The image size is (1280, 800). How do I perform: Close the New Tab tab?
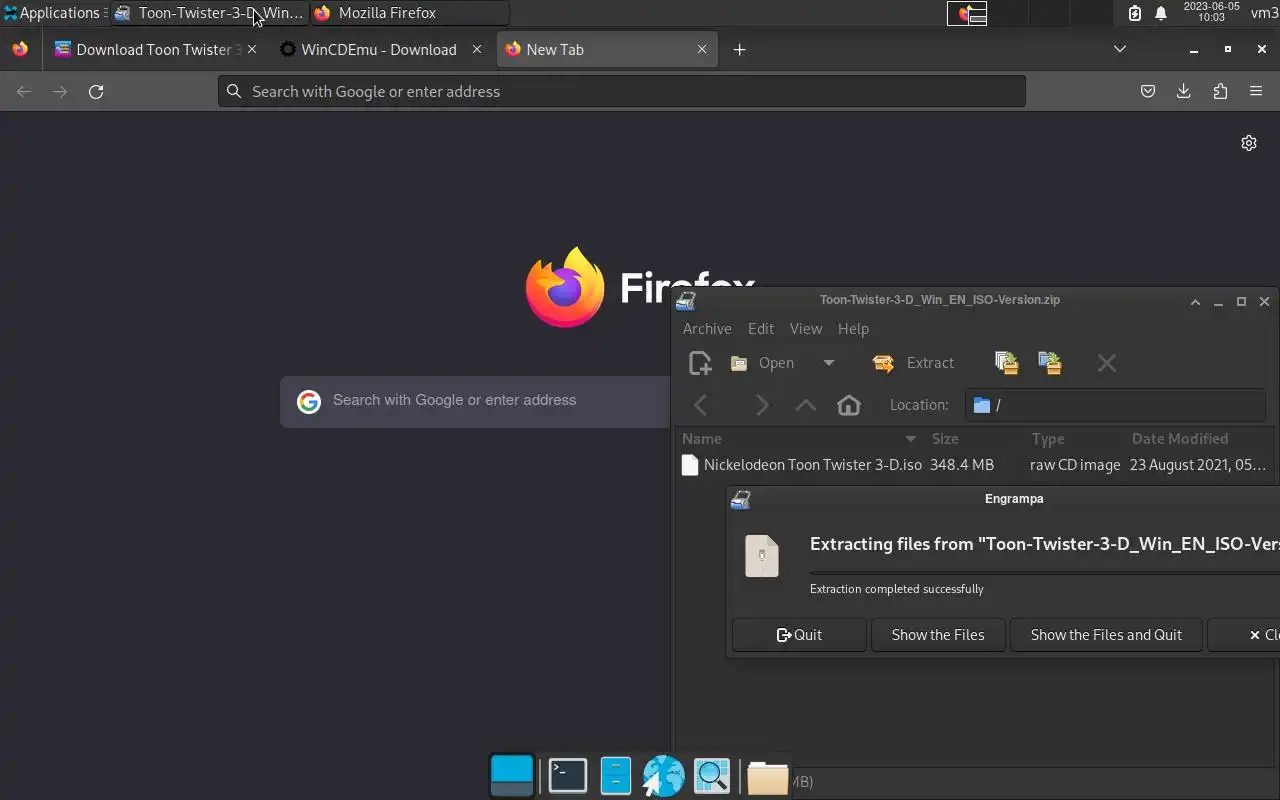tap(702, 49)
